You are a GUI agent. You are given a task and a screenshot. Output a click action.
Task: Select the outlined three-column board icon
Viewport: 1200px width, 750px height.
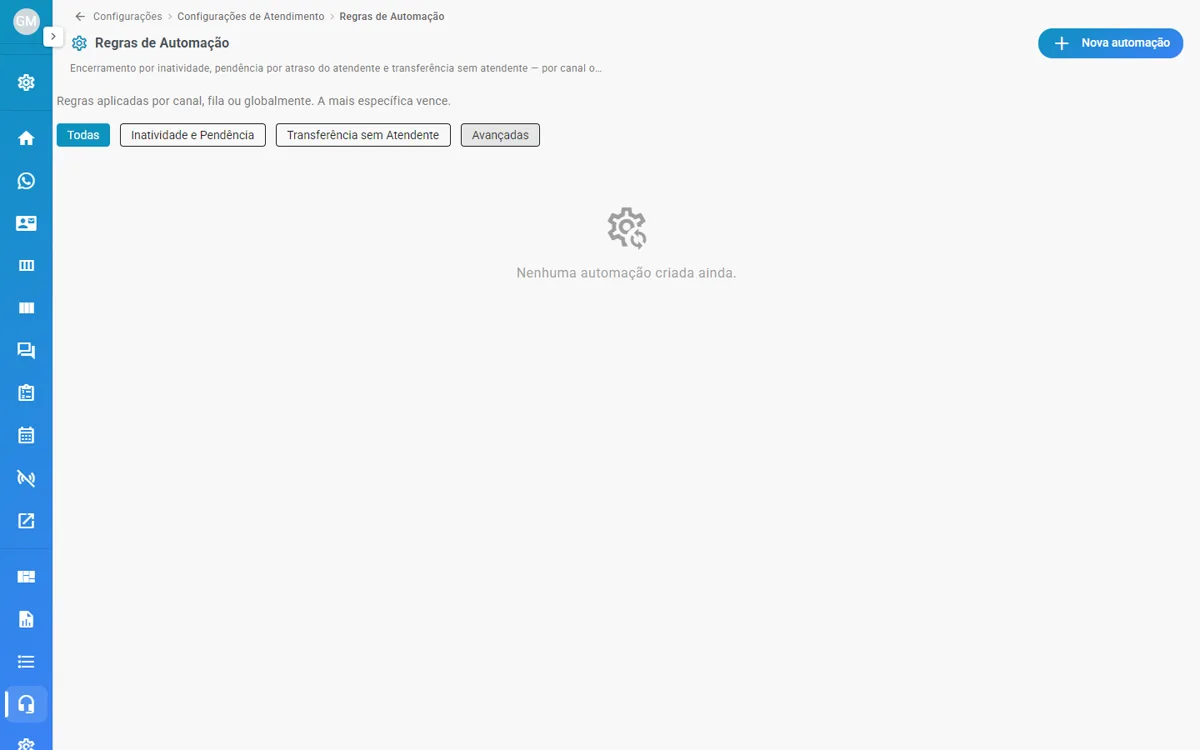26,265
